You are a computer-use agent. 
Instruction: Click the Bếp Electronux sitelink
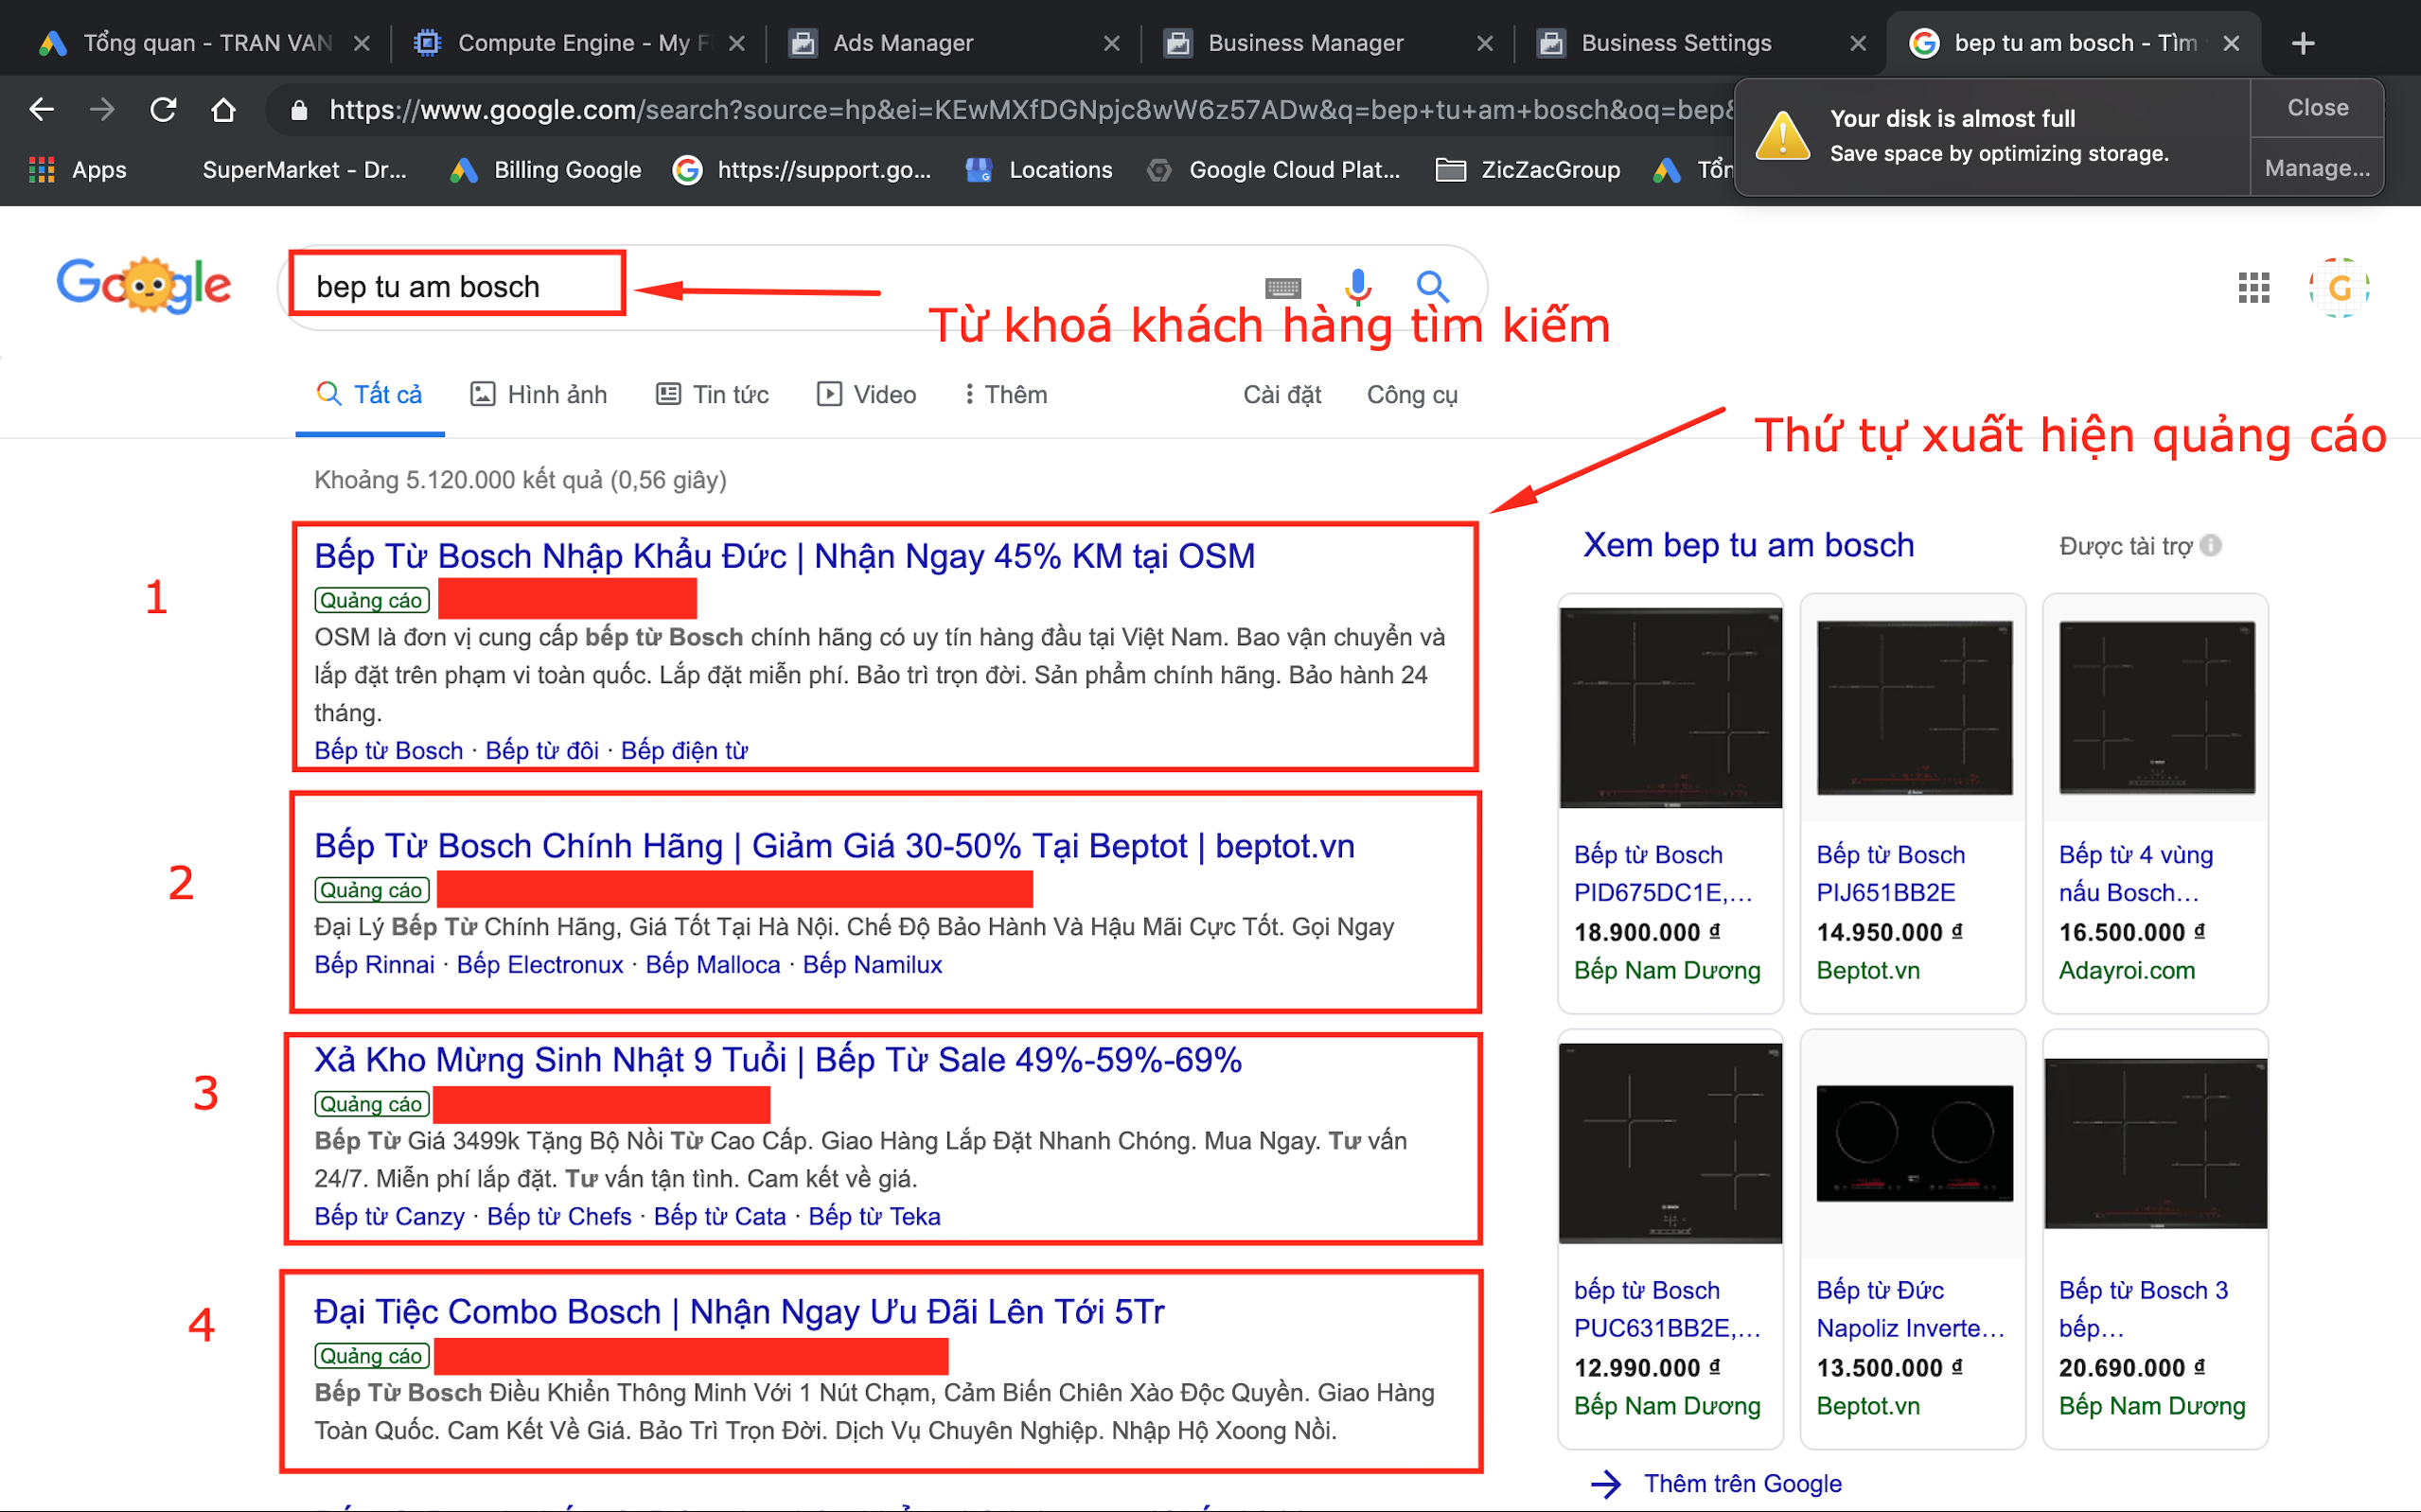(x=540, y=965)
